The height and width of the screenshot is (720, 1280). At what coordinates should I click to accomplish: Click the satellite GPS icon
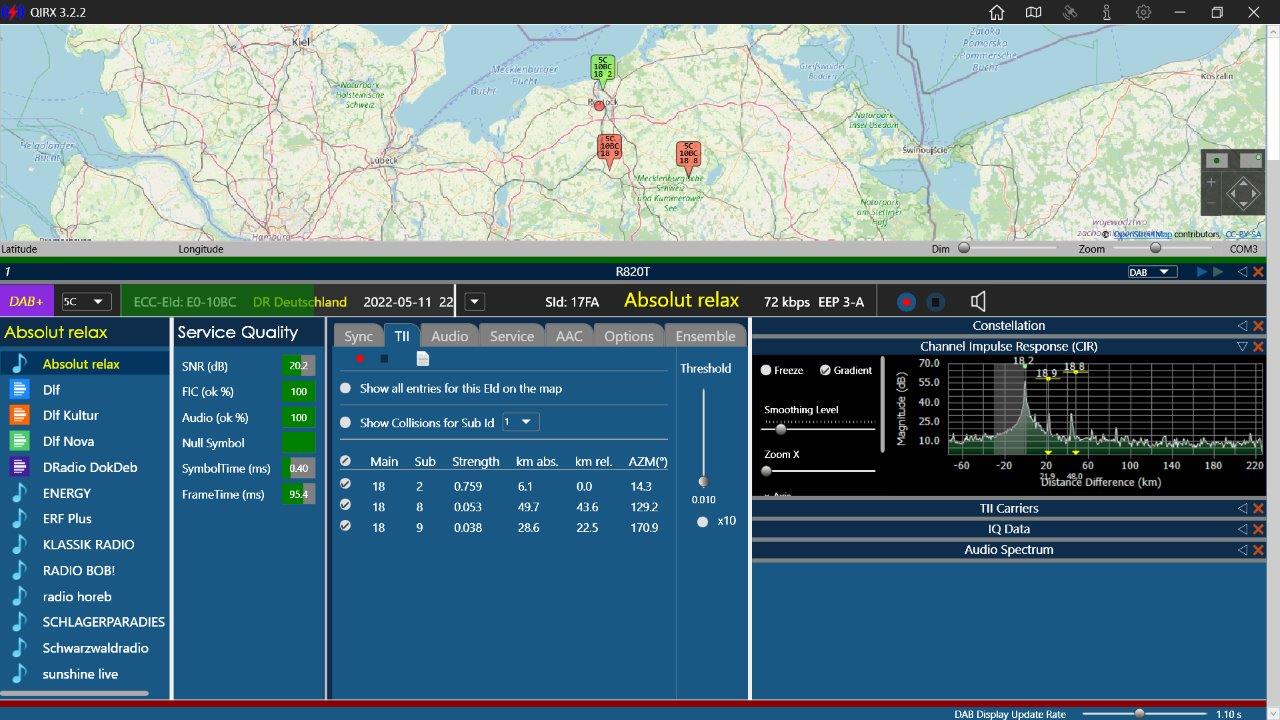[1070, 12]
